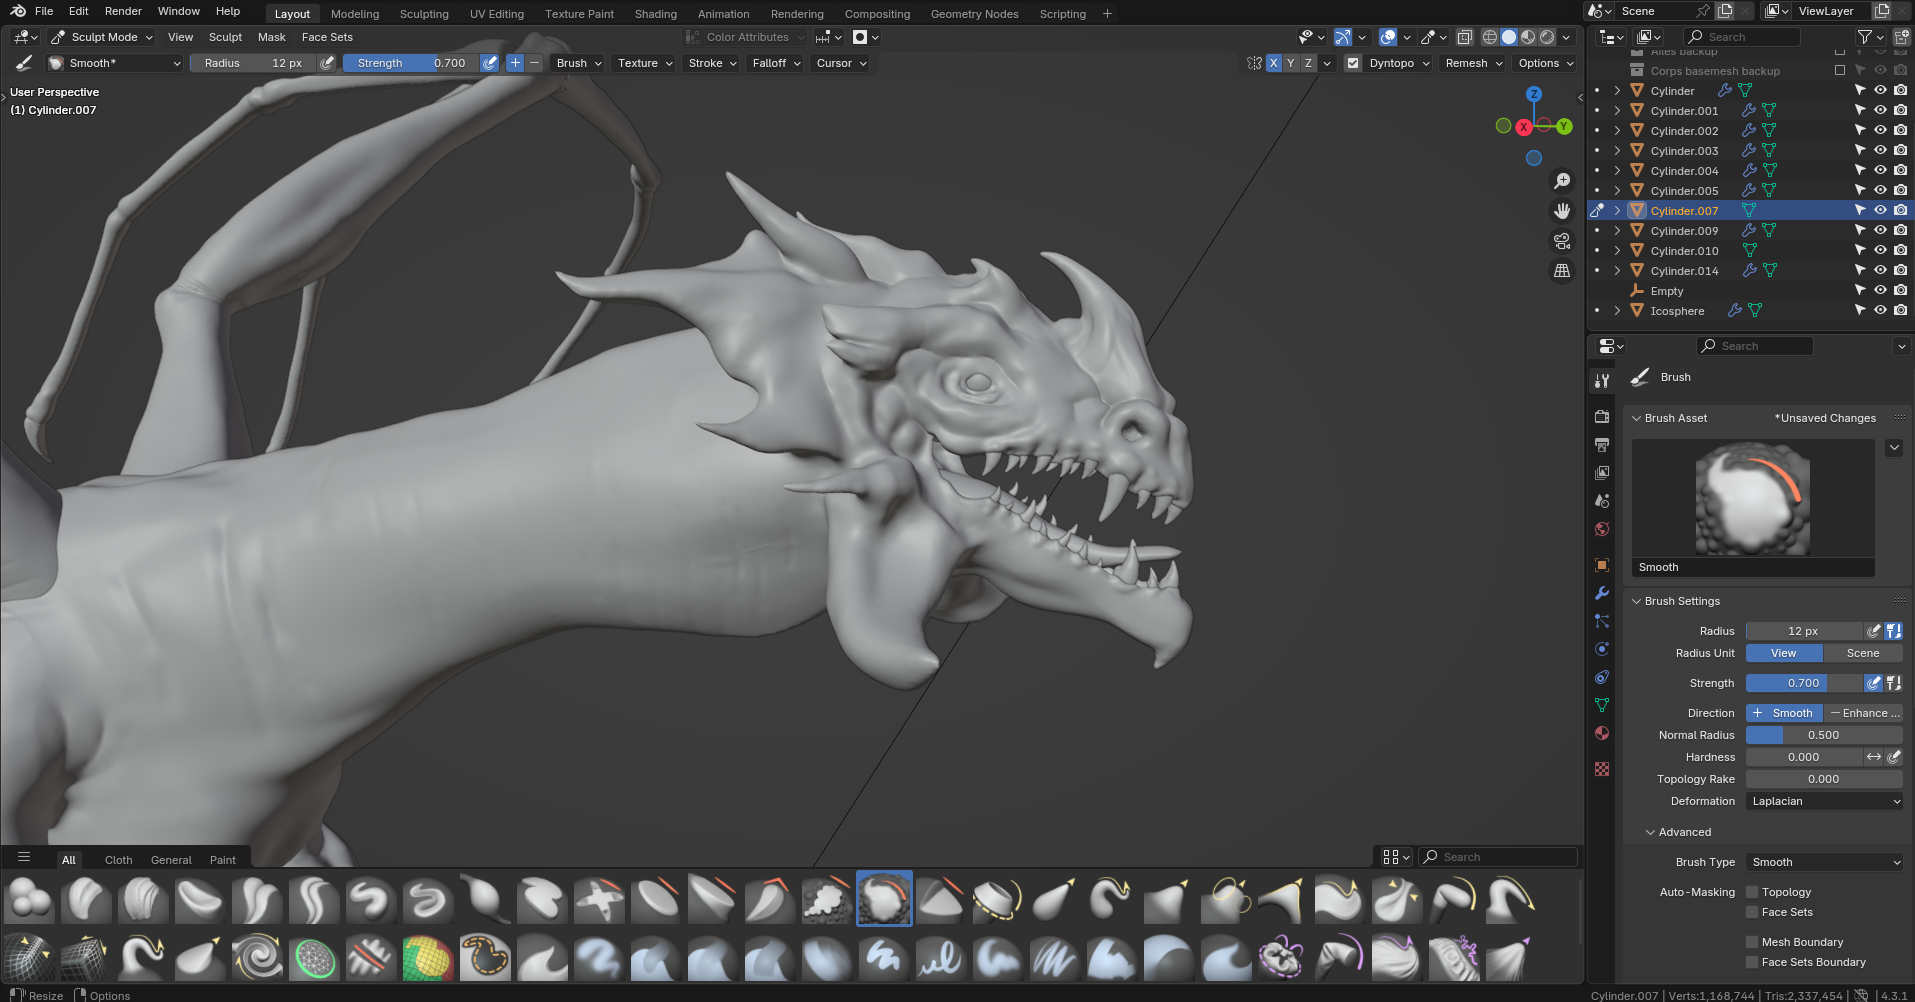Open the Material properties tab icon
The image size is (1915, 1002).
pyautogui.click(x=1602, y=733)
